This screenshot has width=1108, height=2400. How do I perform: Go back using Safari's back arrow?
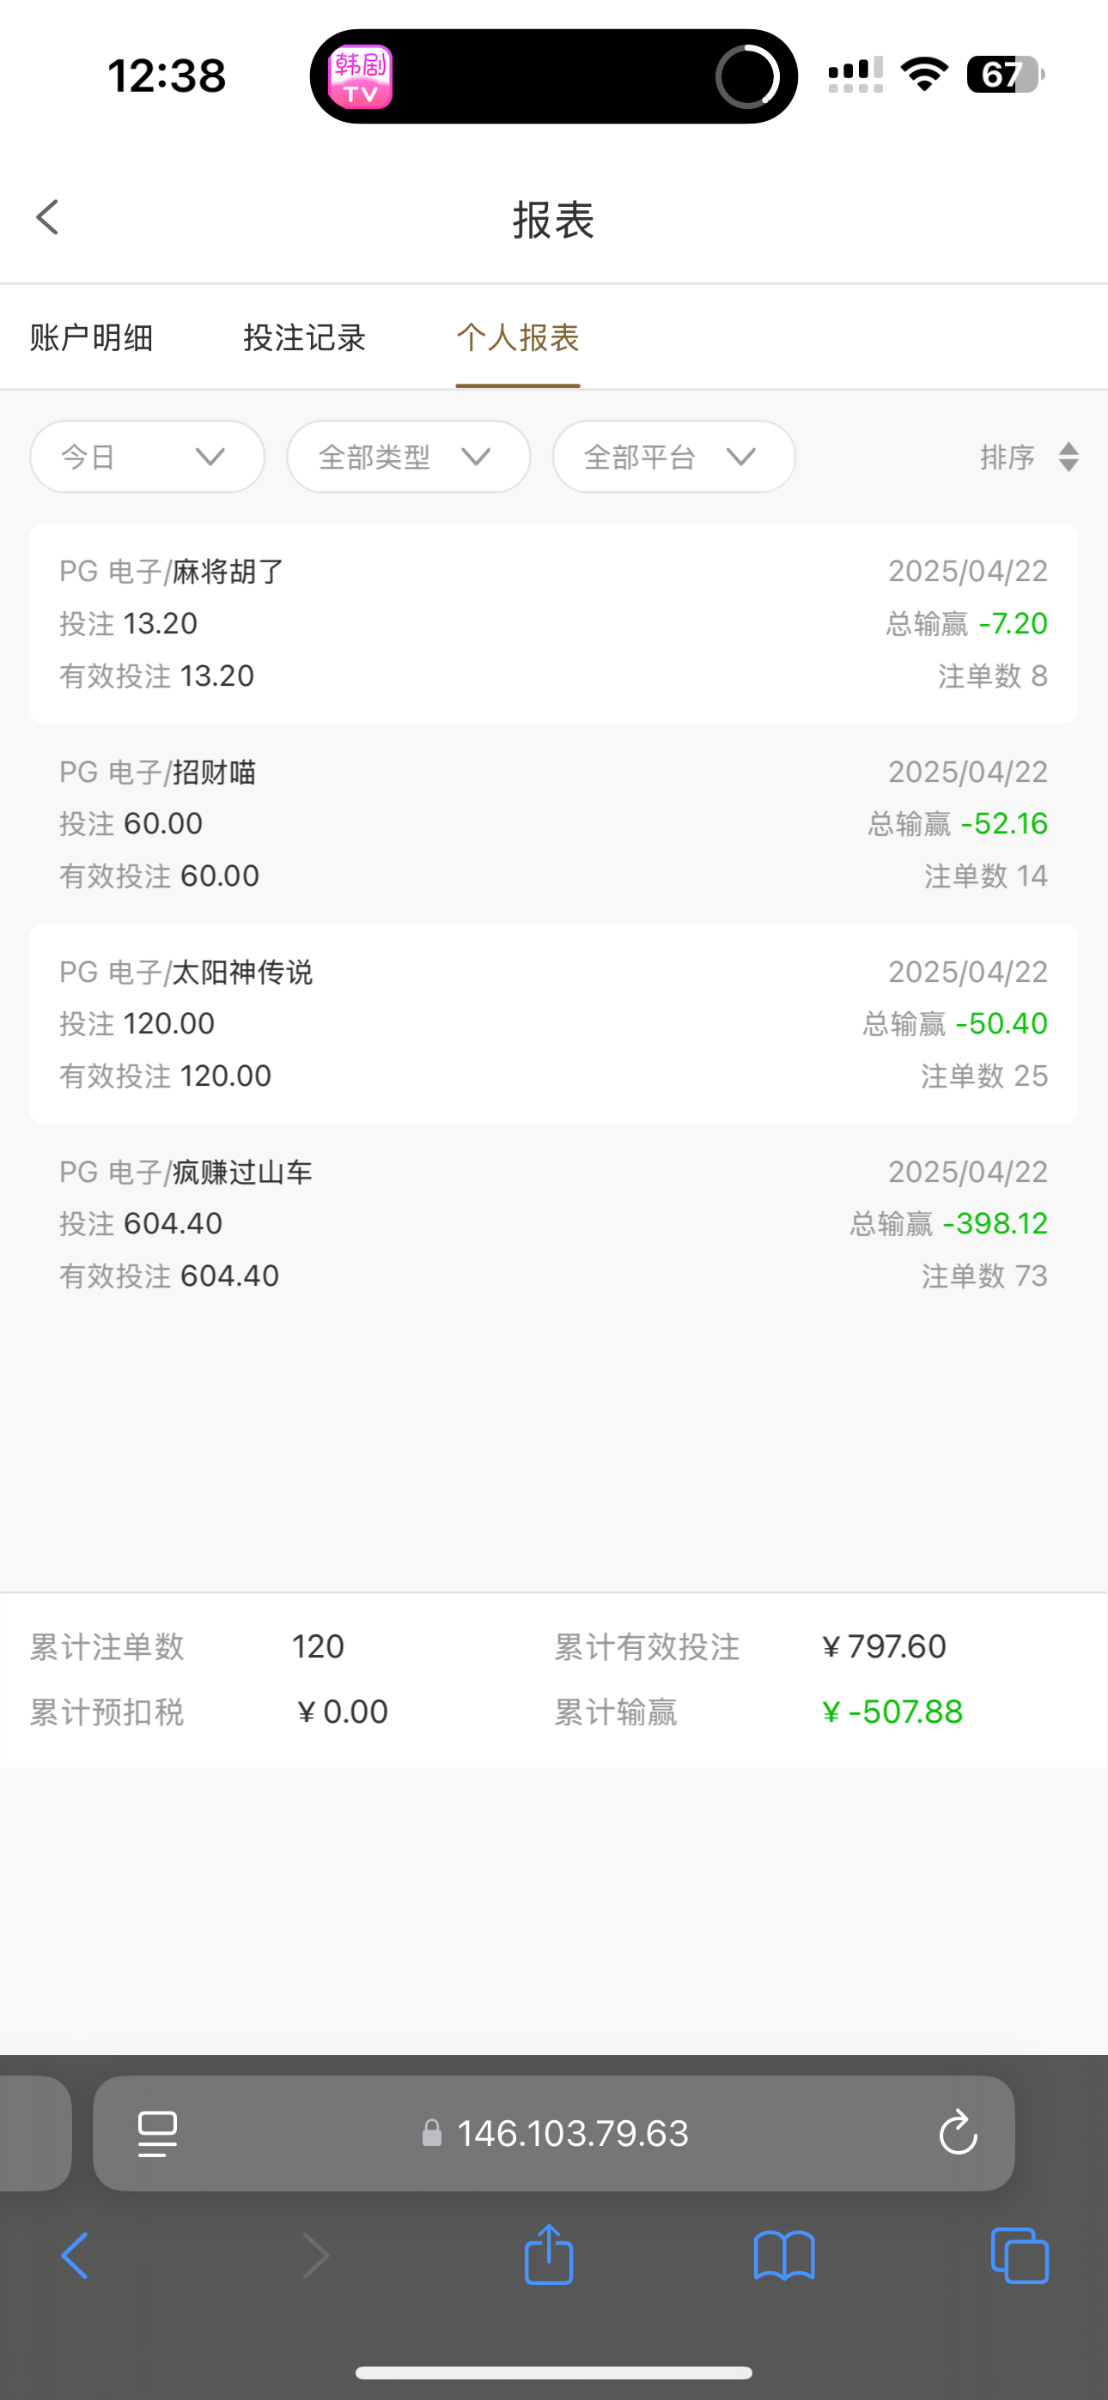(75, 2256)
